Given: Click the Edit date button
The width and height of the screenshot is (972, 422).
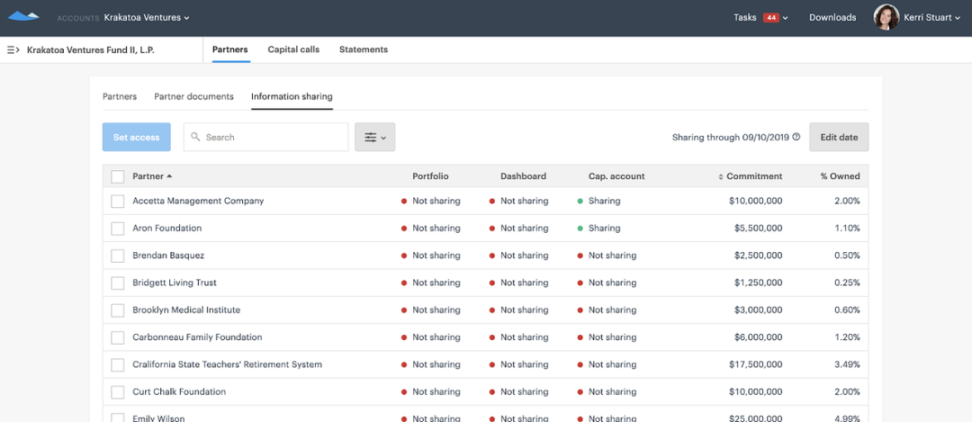Looking at the screenshot, I should (838, 137).
